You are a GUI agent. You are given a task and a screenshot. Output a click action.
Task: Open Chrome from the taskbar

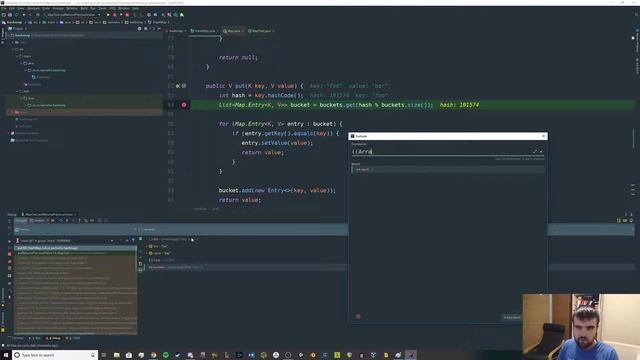(153, 355)
